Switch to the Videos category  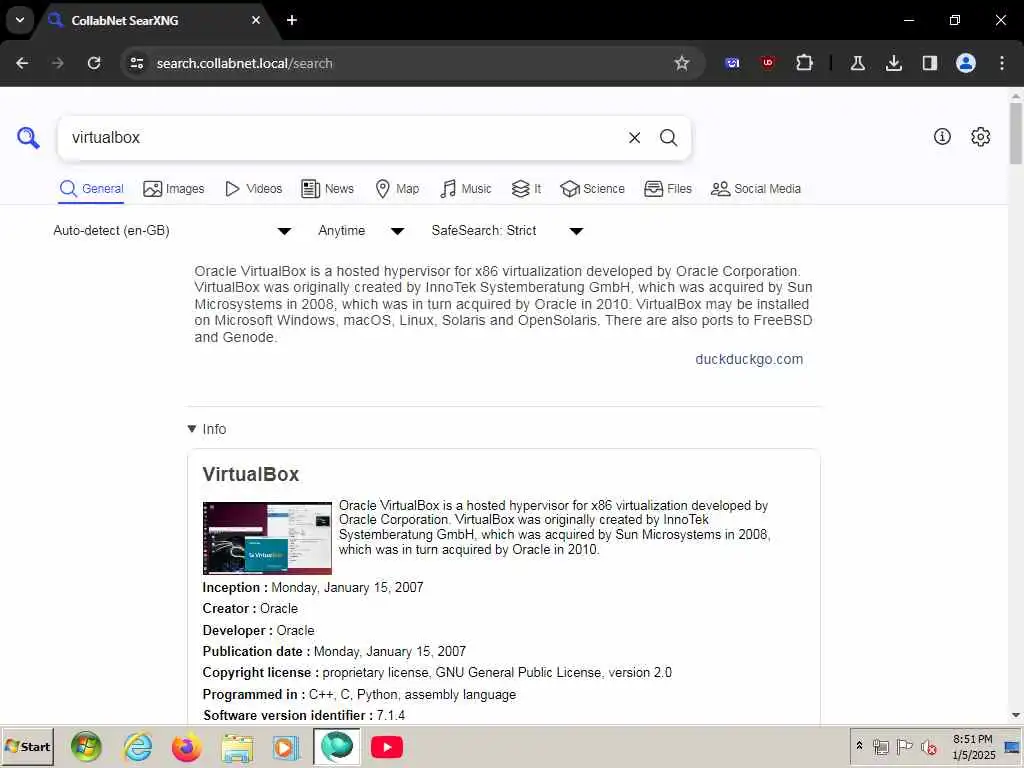coord(253,189)
